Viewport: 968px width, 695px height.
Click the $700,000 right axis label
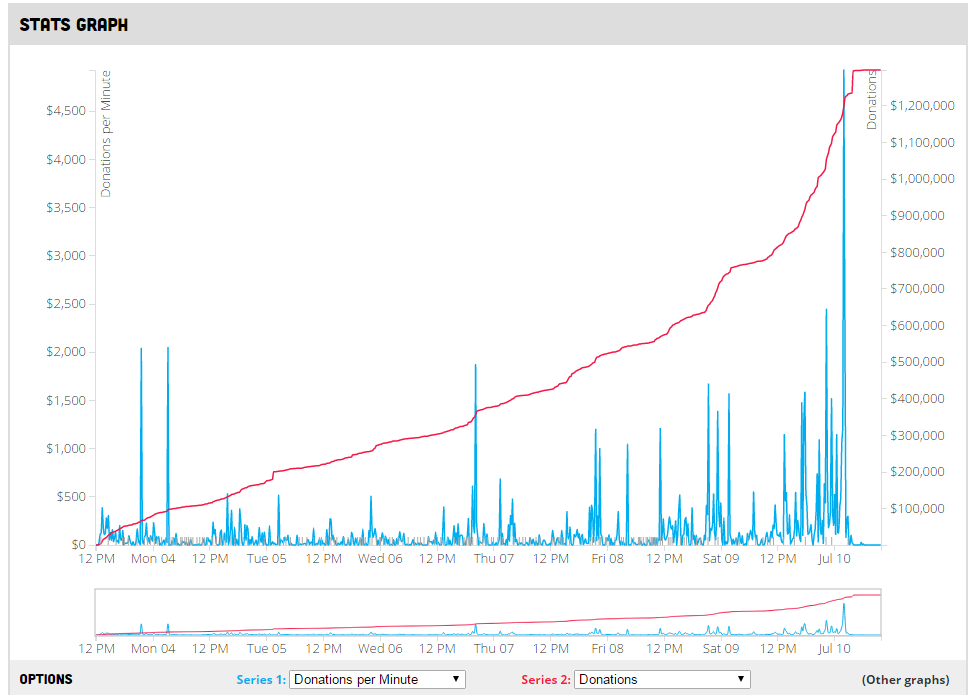coord(917,289)
